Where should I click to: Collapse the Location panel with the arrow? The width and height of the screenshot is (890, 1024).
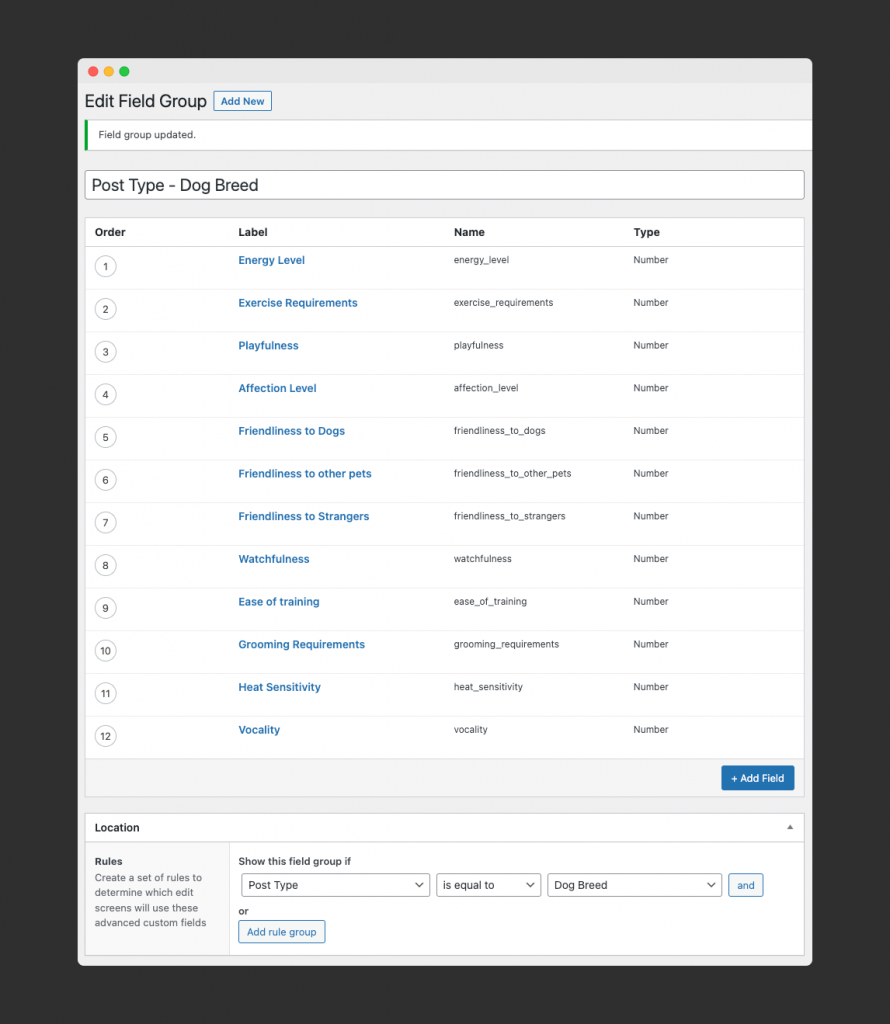[789, 827]
